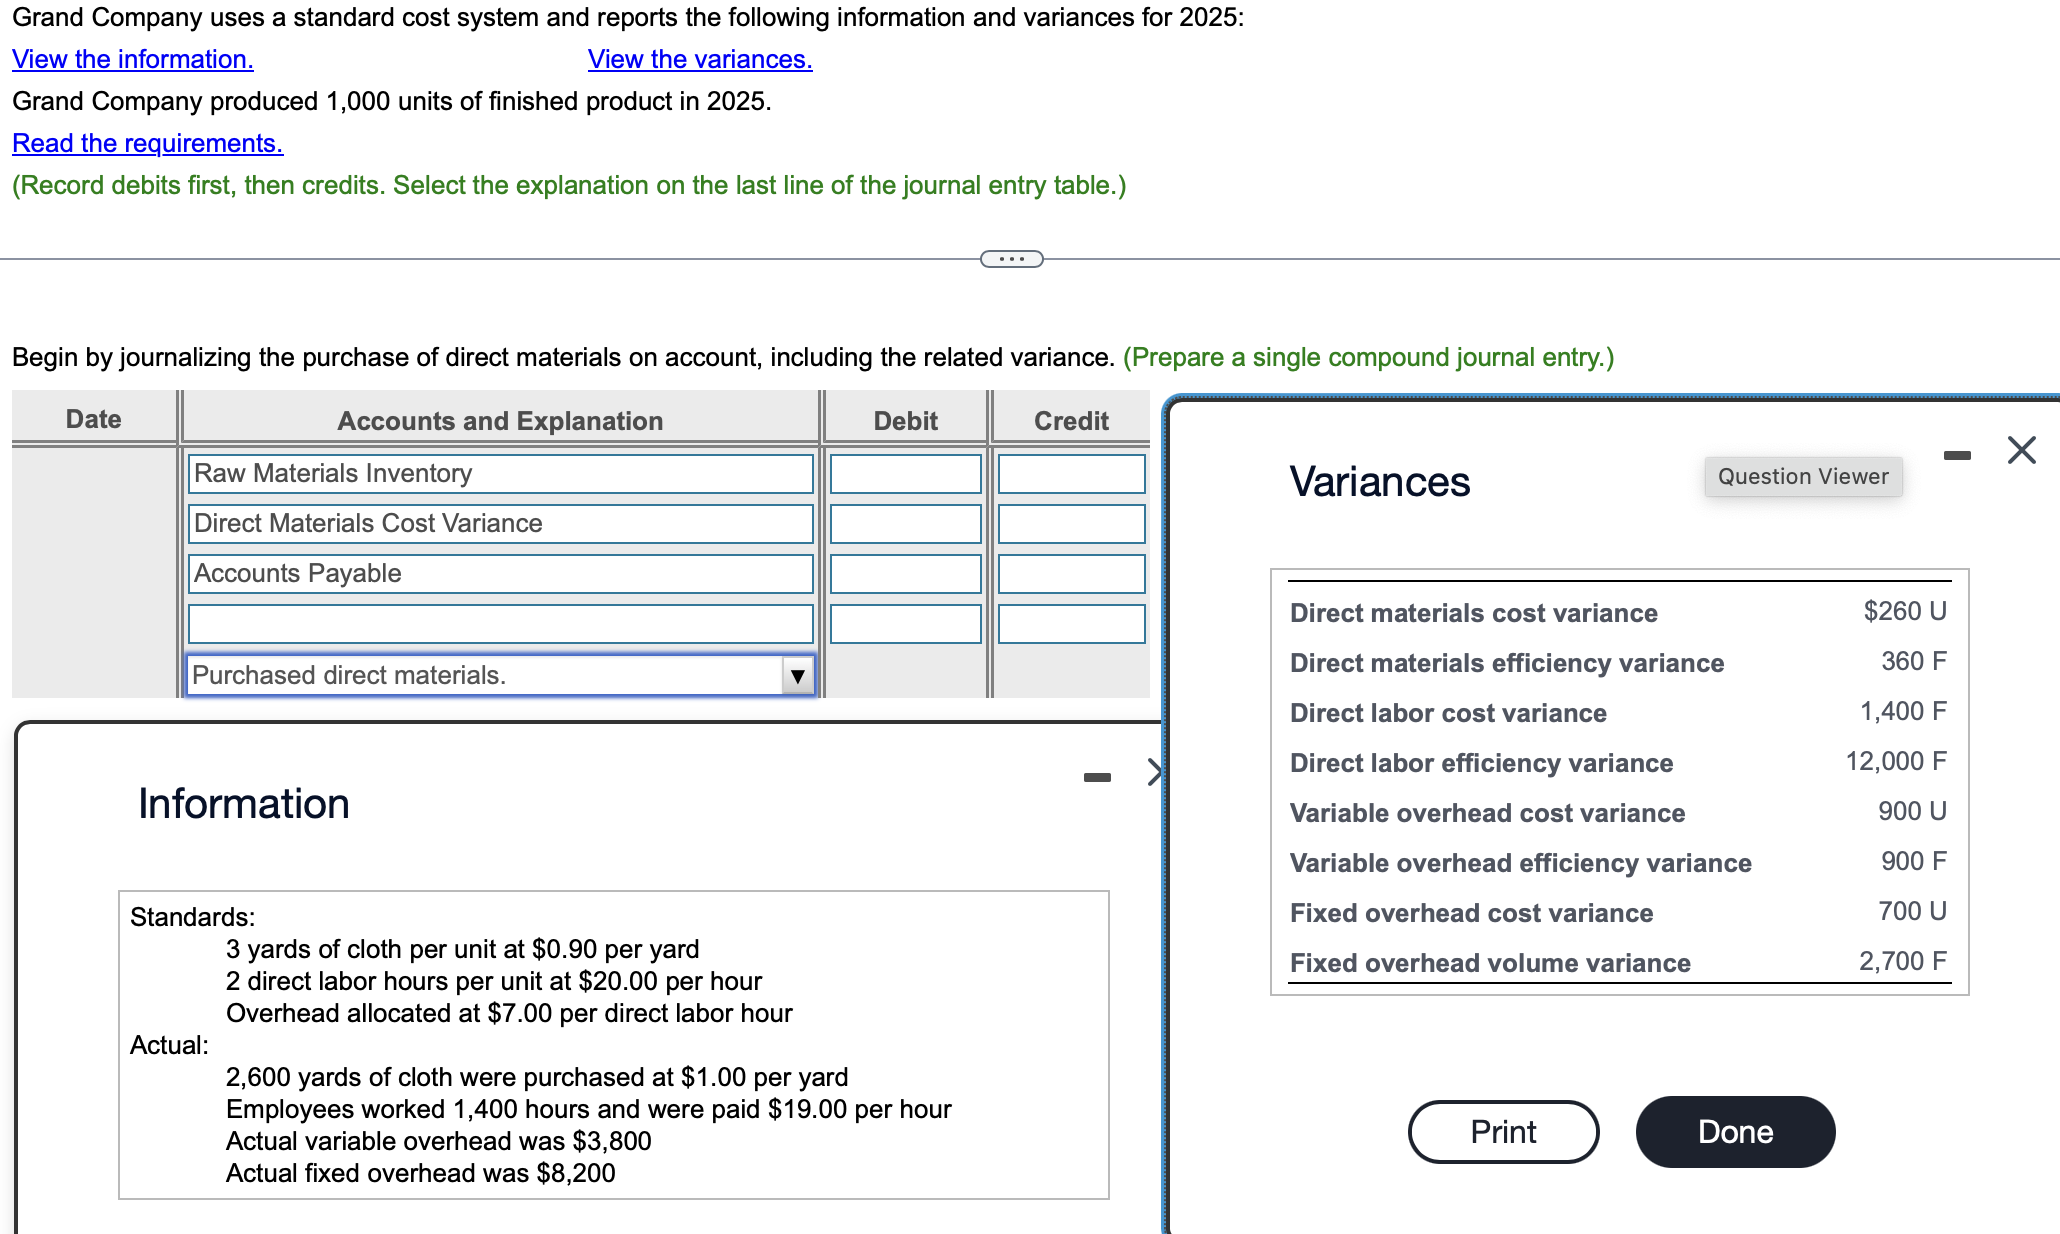This screenshot has height=1234, width=2060.
Task: Collapse the Information panel with chevron arrow
Action: coord(1155,772)
